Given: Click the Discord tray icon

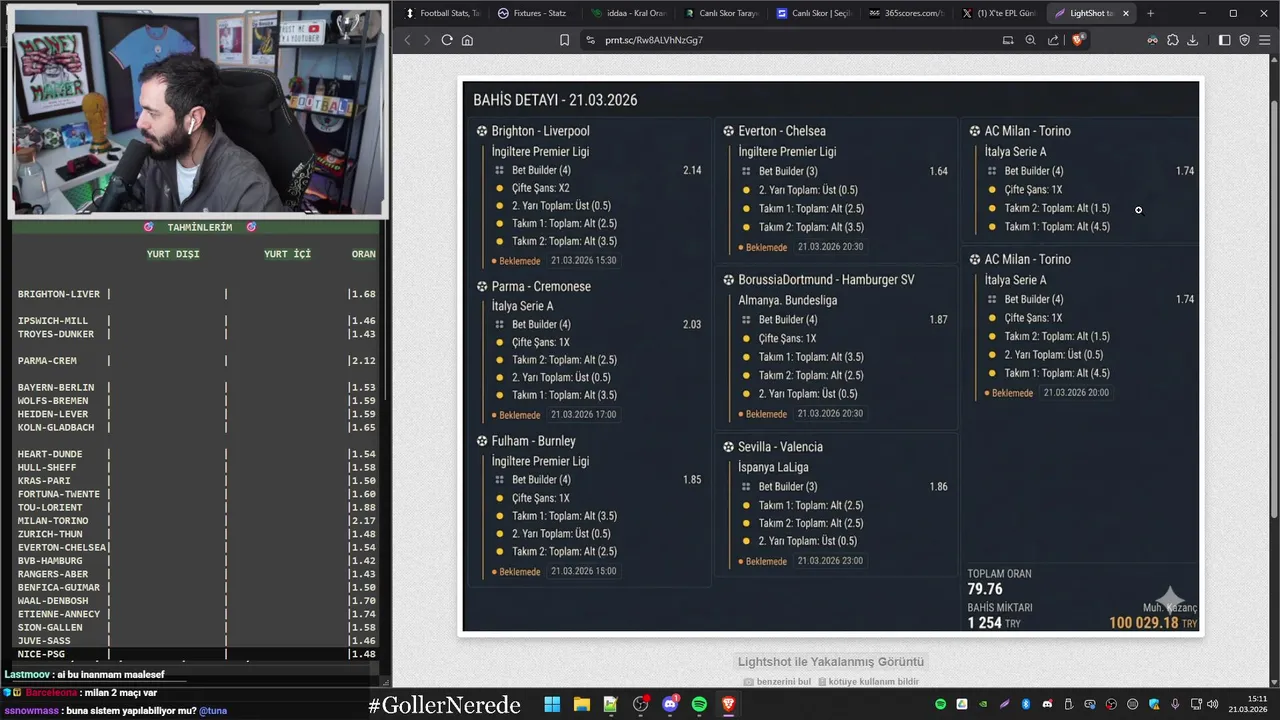Looking at the screenshot, I should coord(1048,704).
